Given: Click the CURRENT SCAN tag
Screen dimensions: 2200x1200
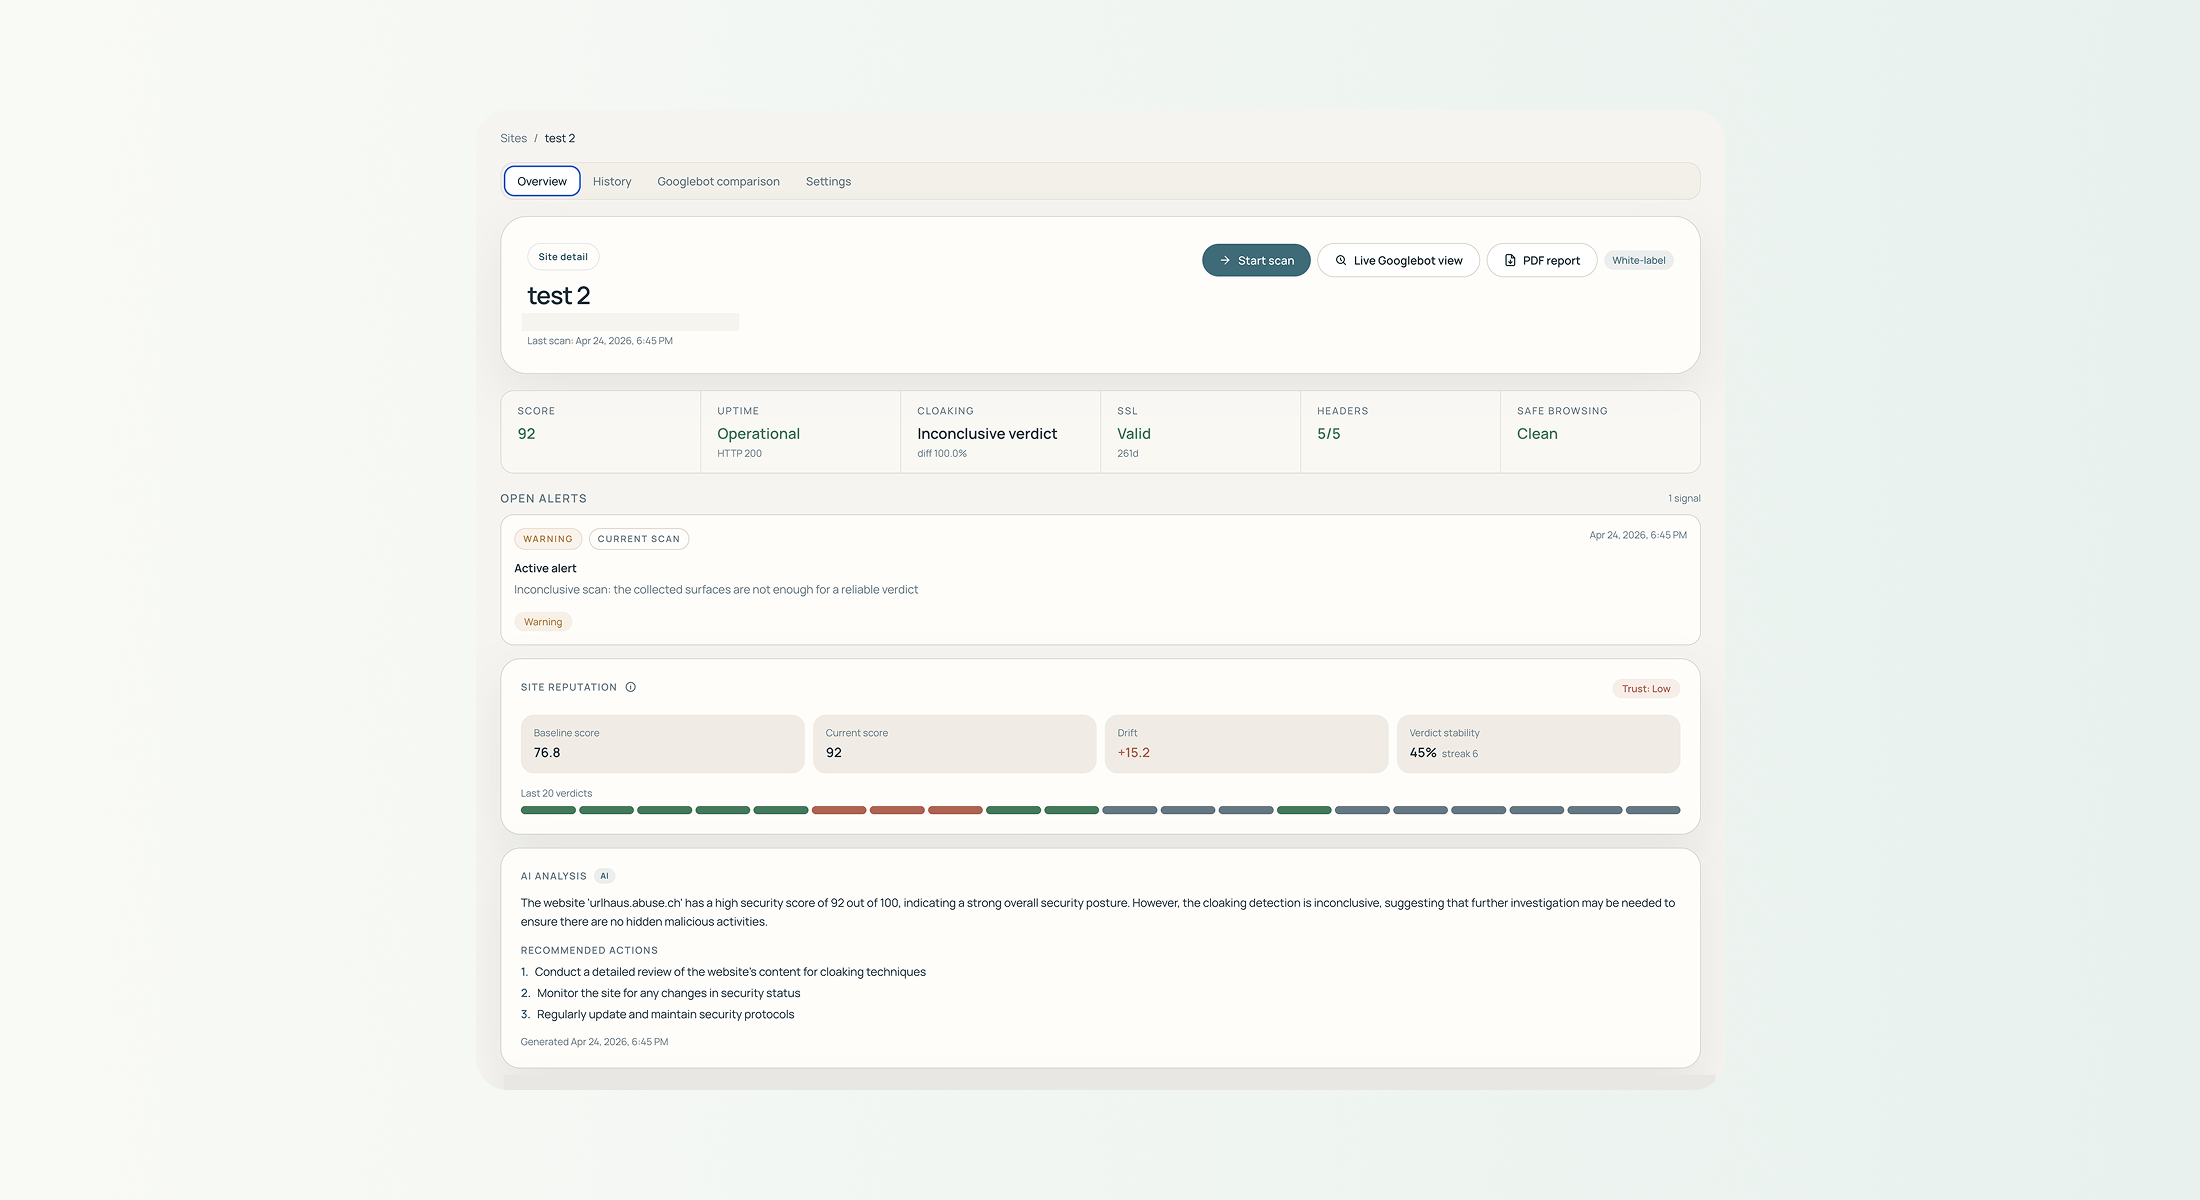Looking at the screenshot, I should [x=638, y=539].
